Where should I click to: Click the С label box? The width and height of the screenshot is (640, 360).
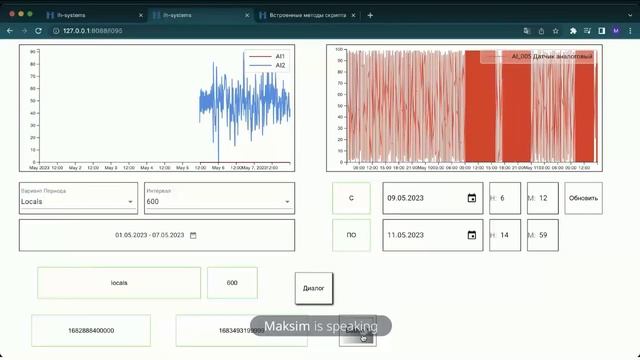click(351, 198)
